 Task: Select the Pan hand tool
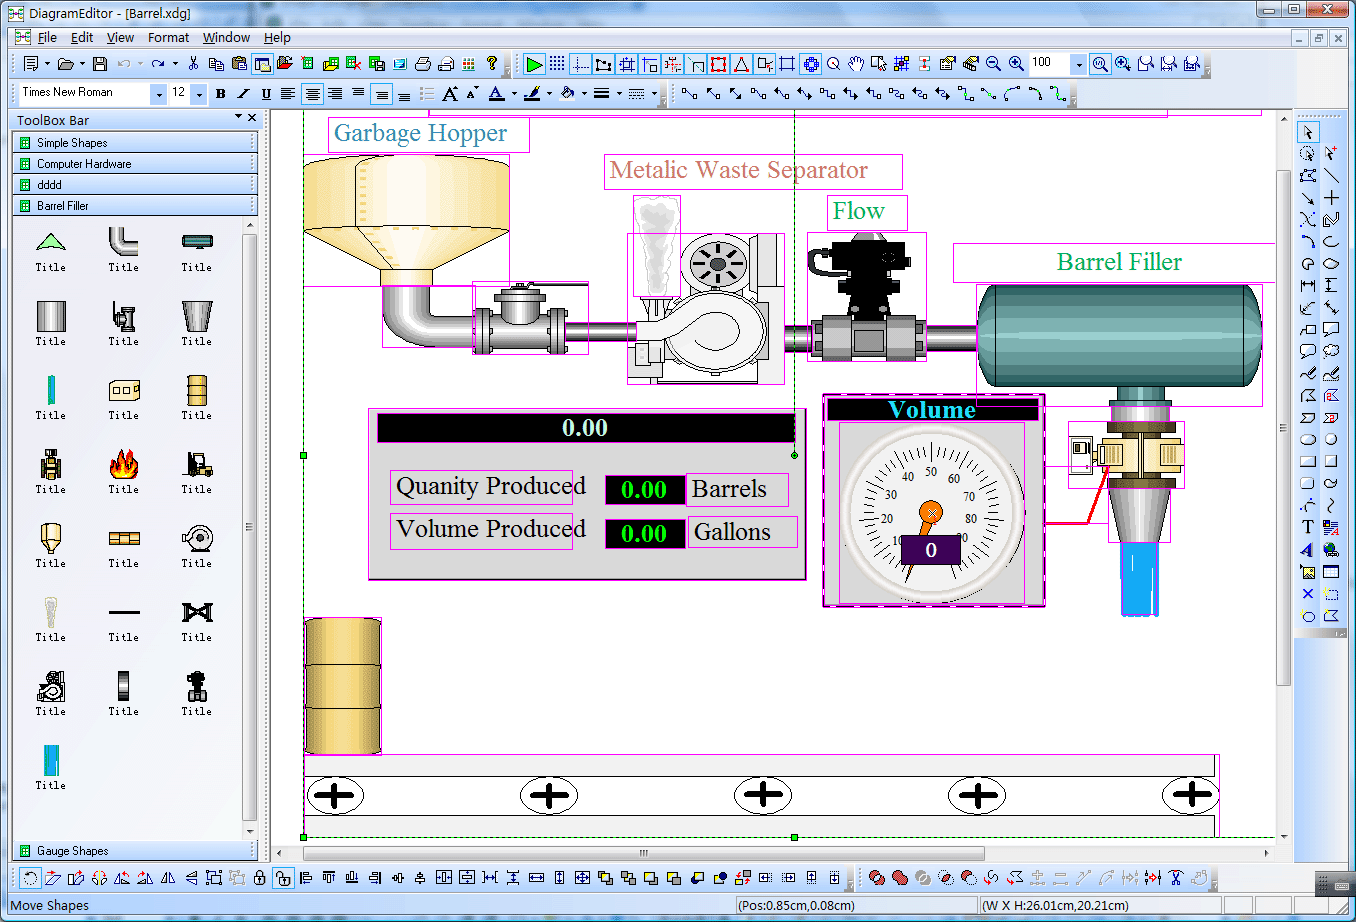coord(856,64)
